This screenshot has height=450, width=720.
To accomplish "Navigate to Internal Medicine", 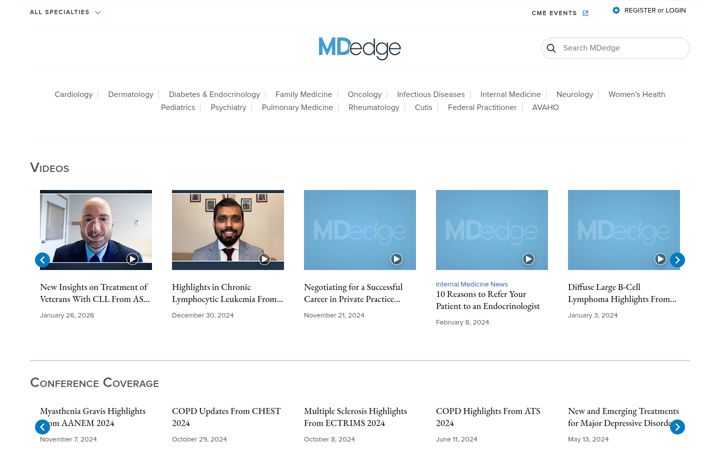I will point(510,94).
